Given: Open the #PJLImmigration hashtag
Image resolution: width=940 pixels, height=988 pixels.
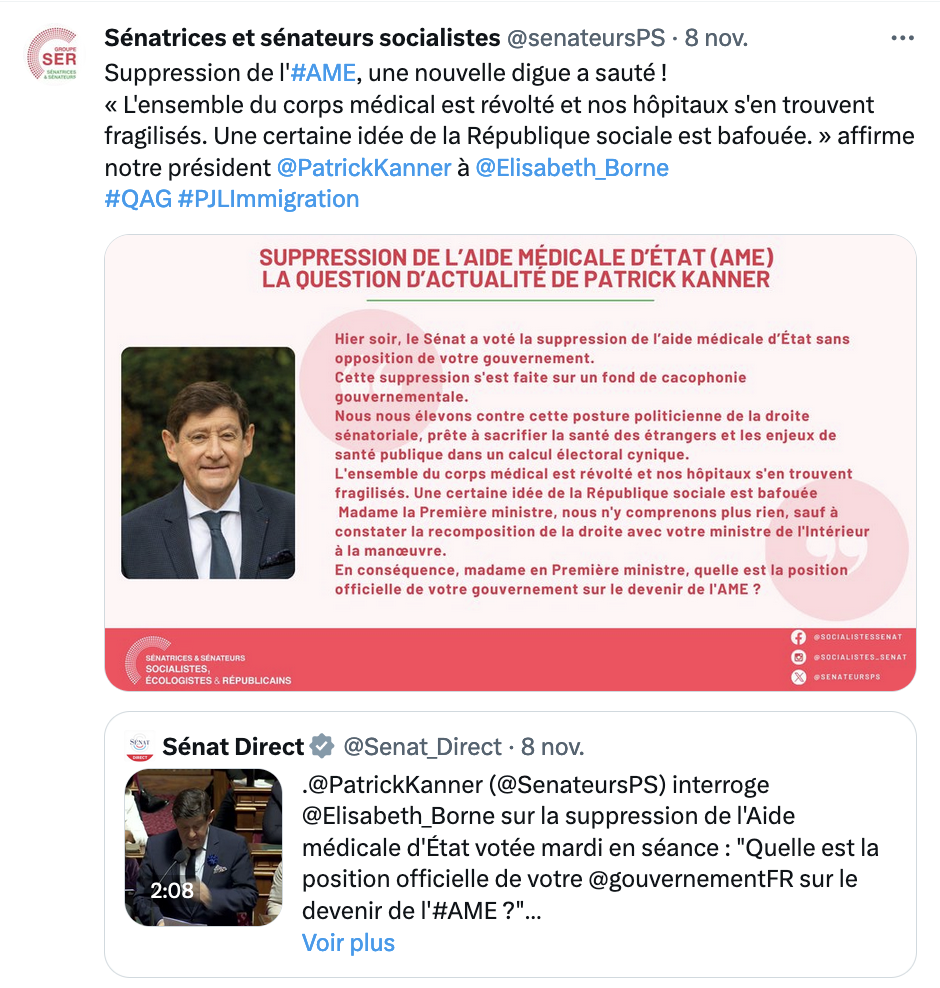Looking at the screenshot, I should tap(268, 199).
